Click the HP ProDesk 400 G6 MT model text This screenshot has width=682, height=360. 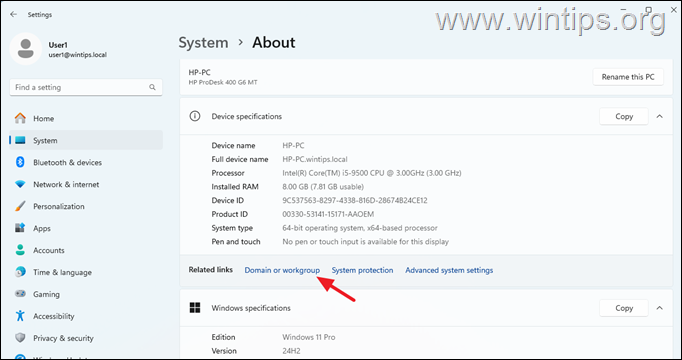[x=223, y=82]
